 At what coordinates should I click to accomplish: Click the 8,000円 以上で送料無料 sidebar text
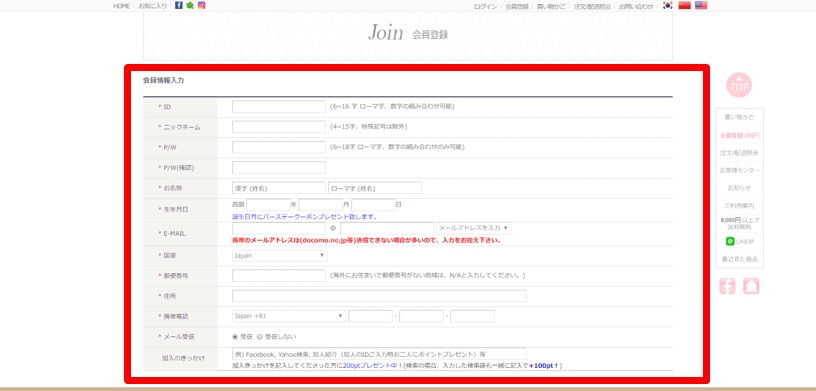[x=739, y=223]
